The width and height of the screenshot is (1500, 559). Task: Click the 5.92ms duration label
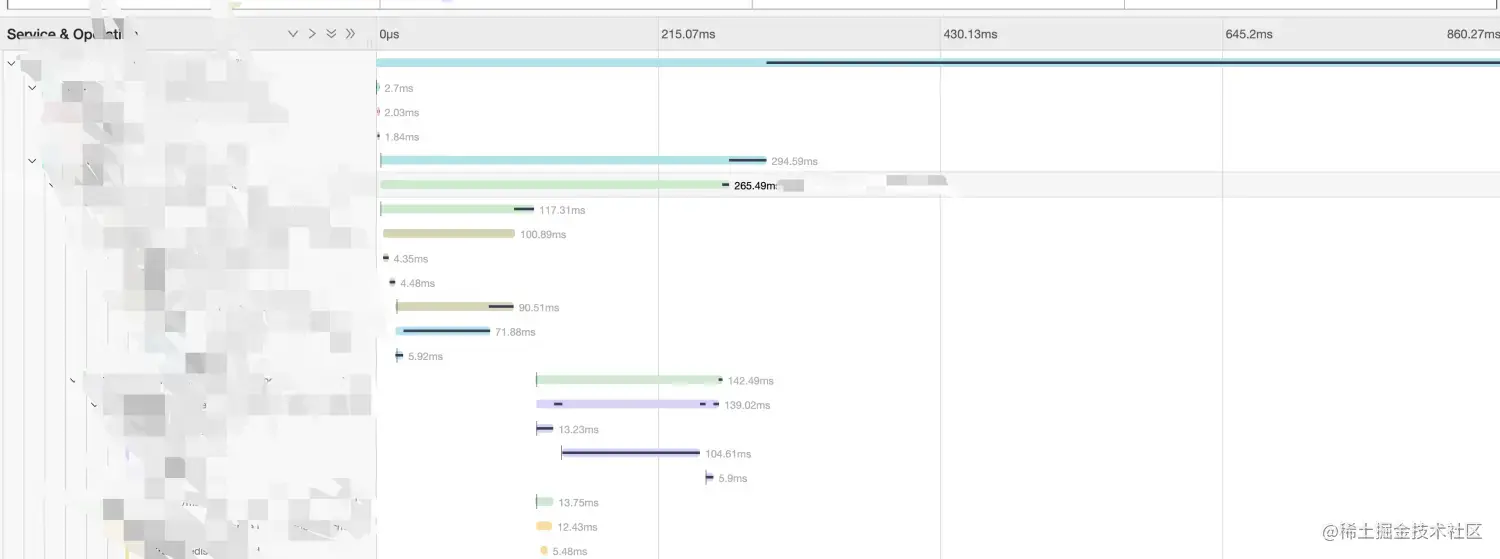(425, 357)
